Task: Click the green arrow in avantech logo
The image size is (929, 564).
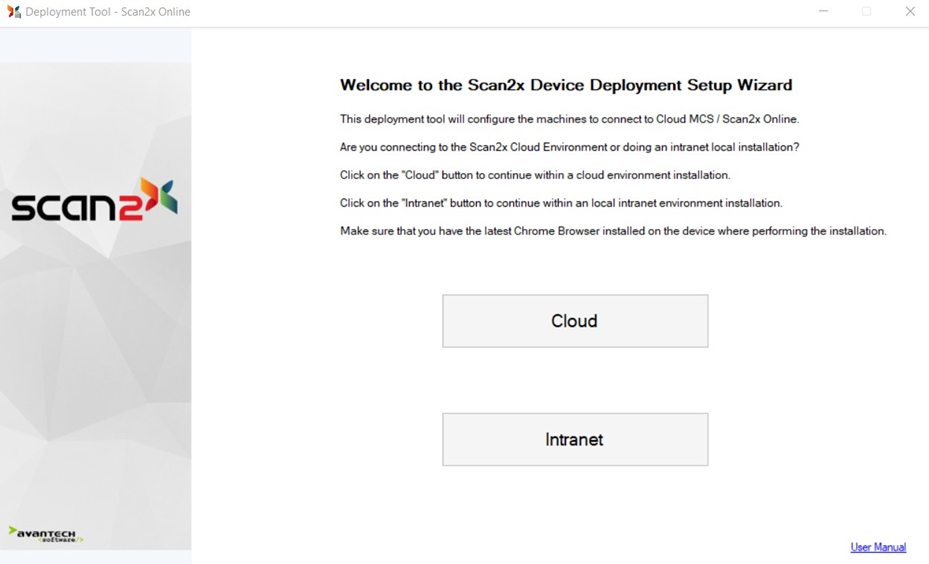Action: coord(13,531)
